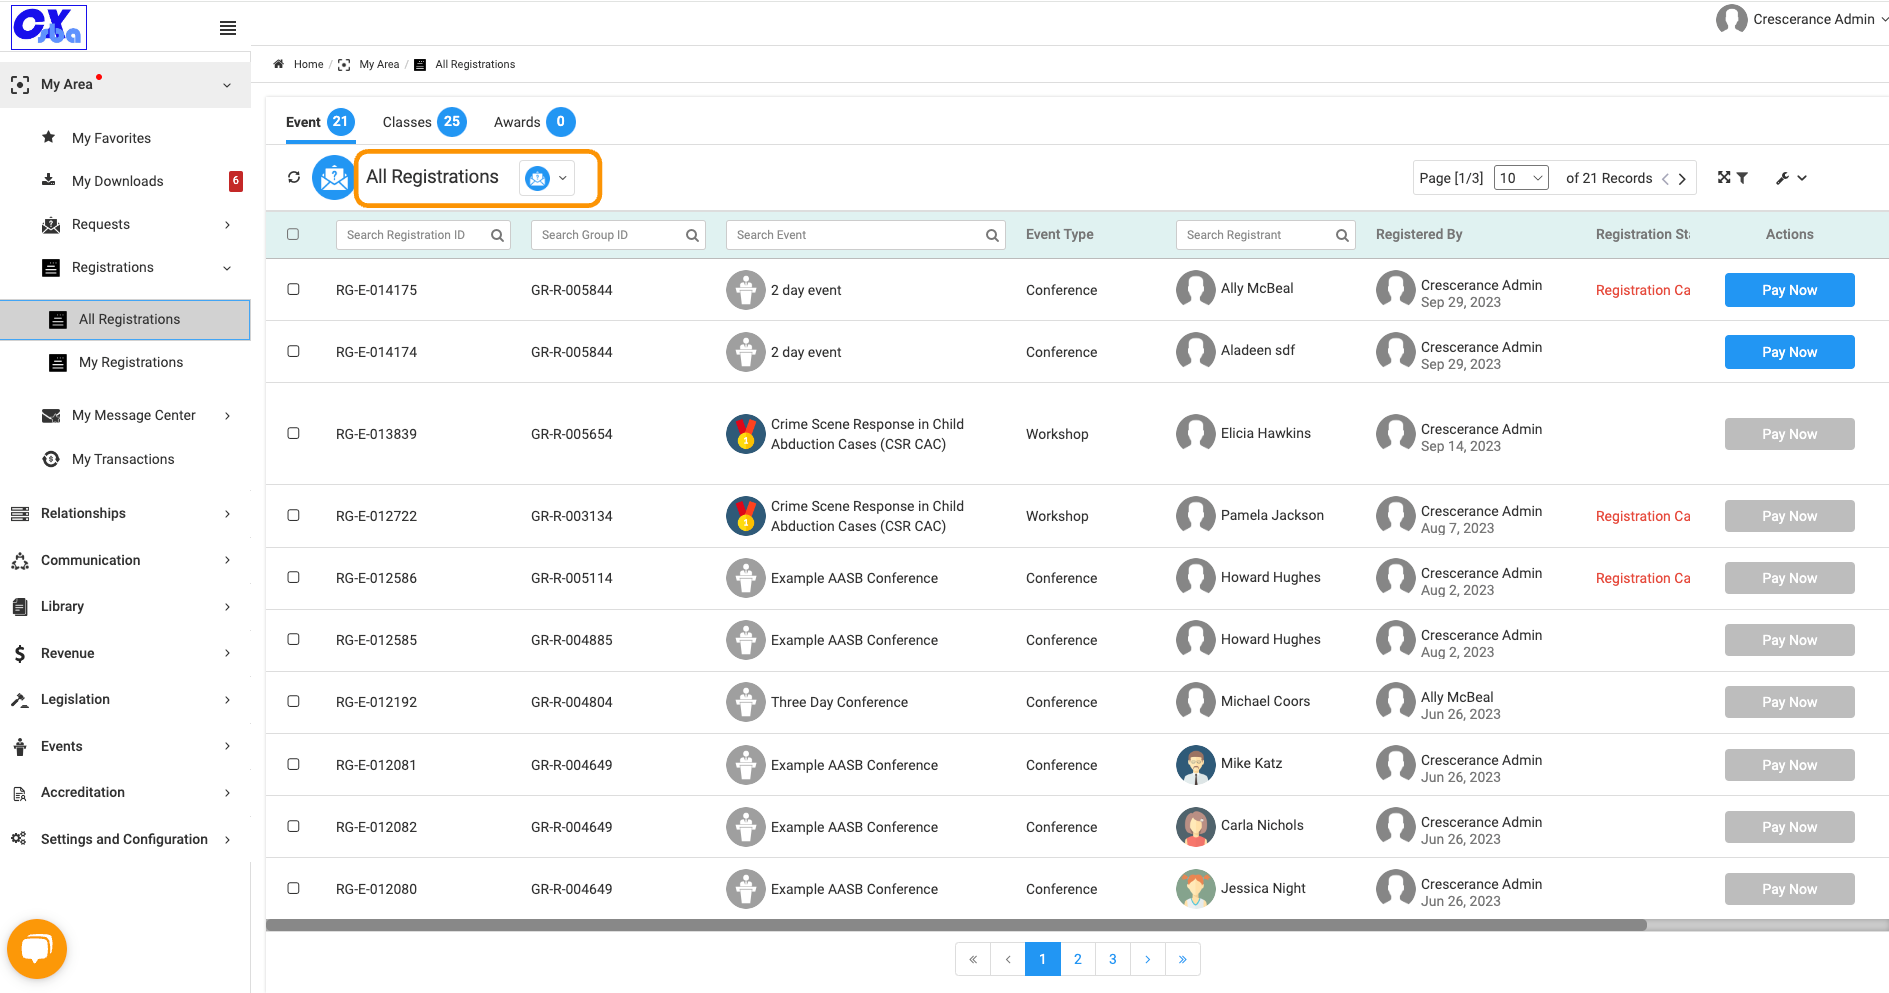Select the checkbox for RG-E-012192
Viewport: 1889px width, 993px height.
pyautogui.click(x=293, y=701)
